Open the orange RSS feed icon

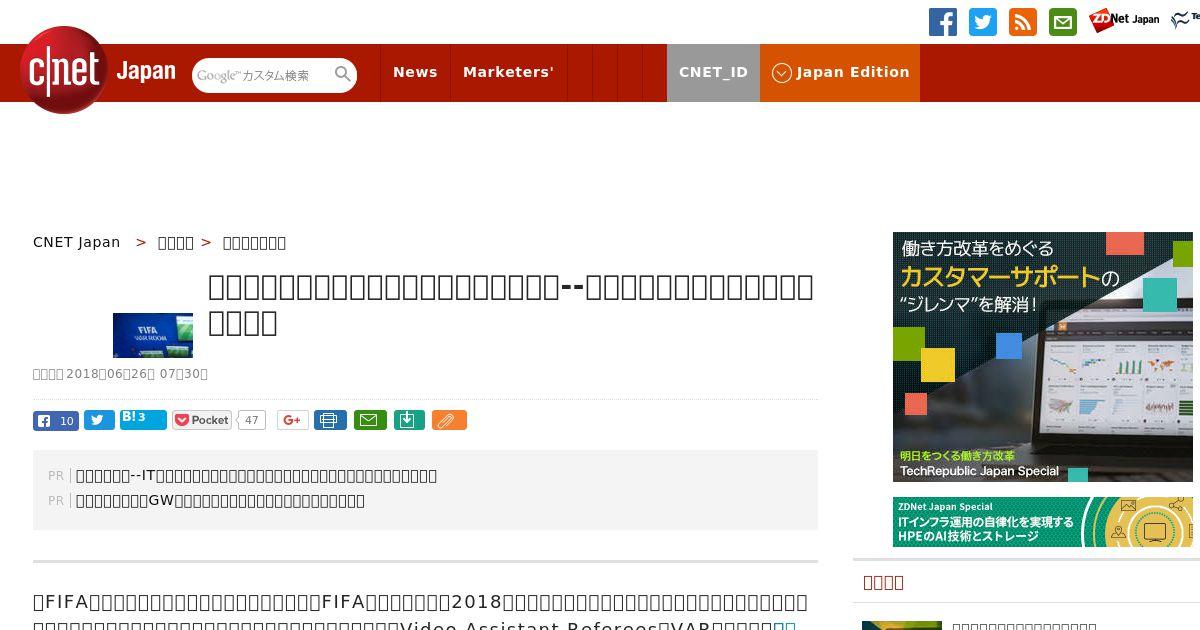(x=1023, y=22)
